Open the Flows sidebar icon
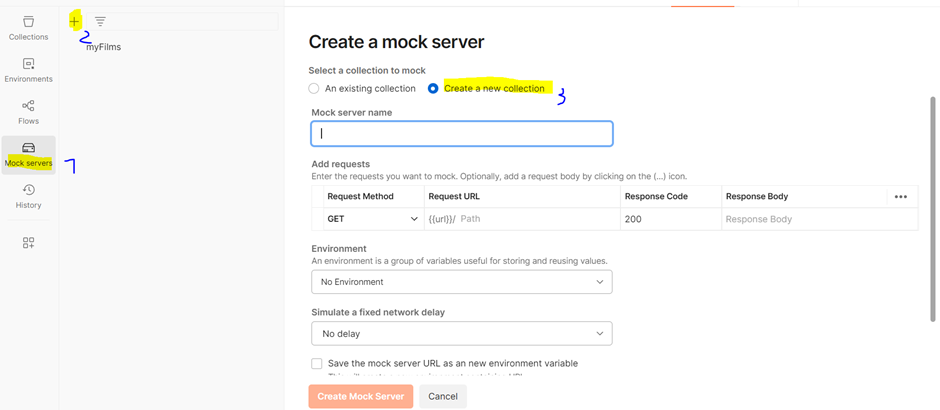 [28, 111]
